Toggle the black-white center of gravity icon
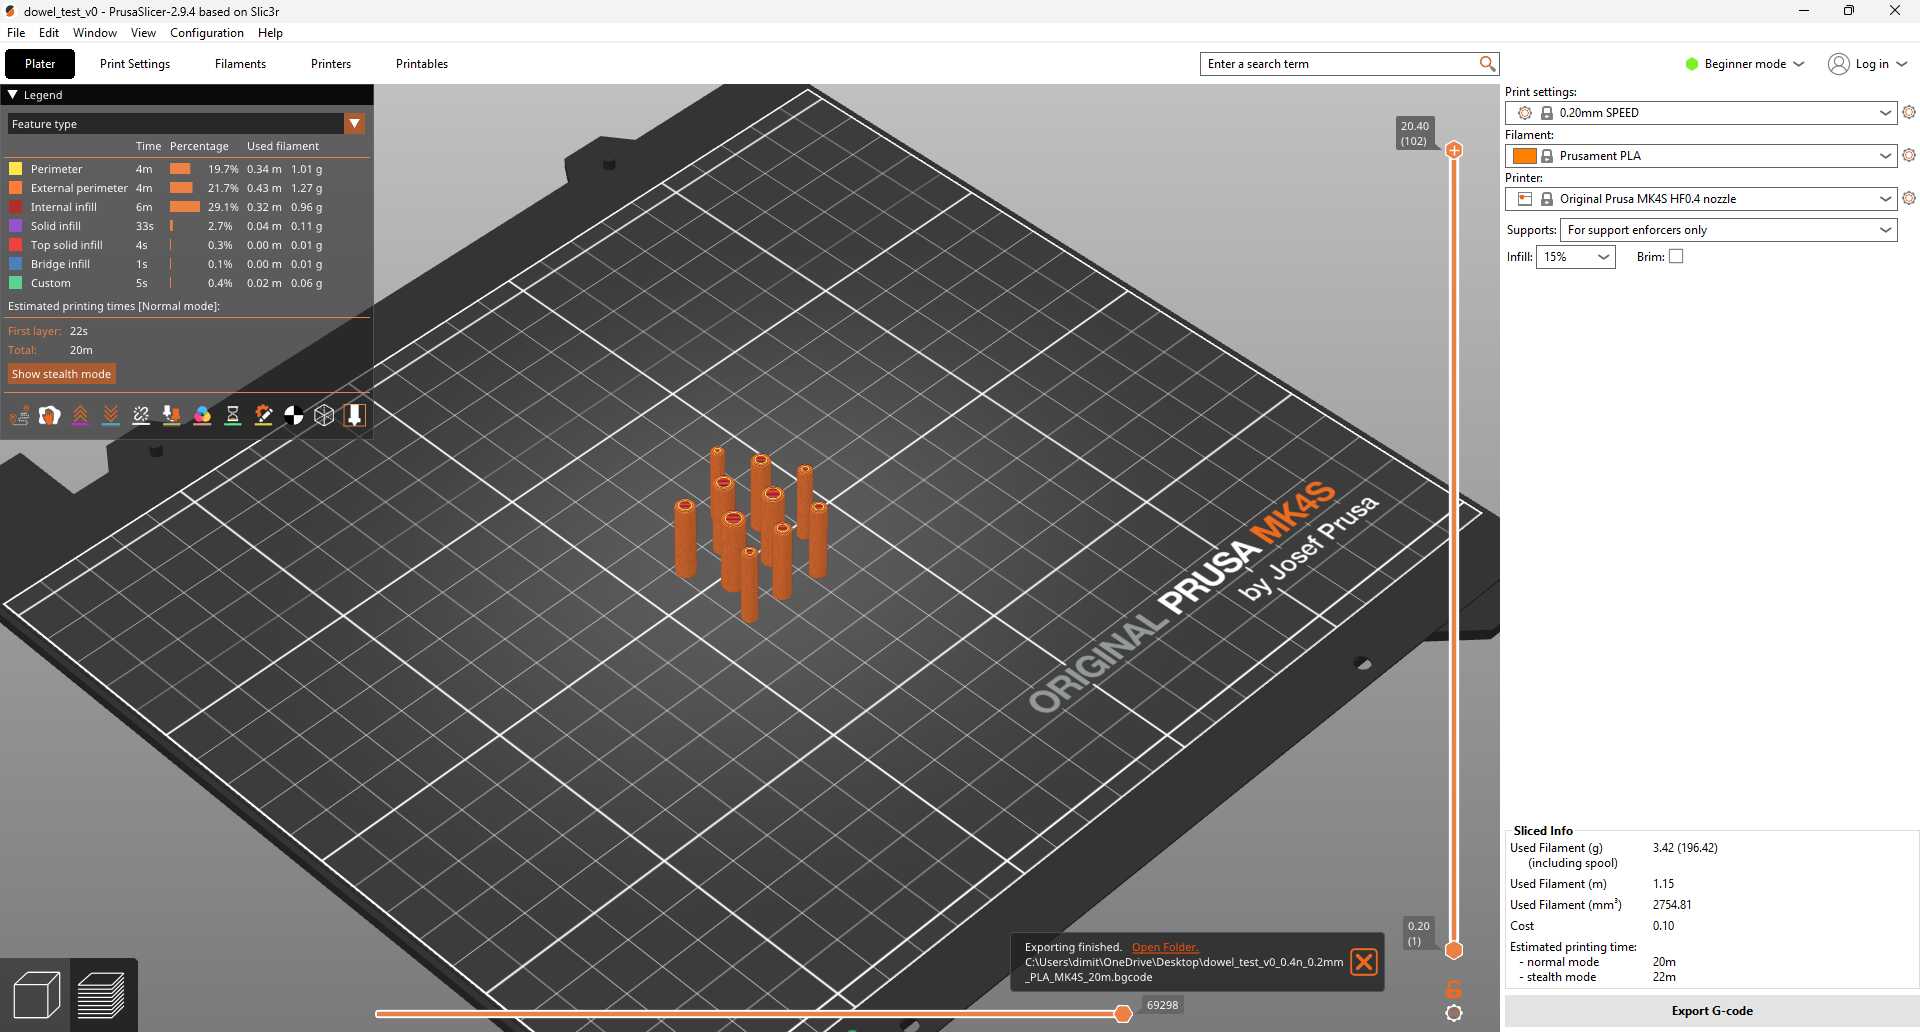This screenshot has height=1032, width=1920. (x=294, y=415)
